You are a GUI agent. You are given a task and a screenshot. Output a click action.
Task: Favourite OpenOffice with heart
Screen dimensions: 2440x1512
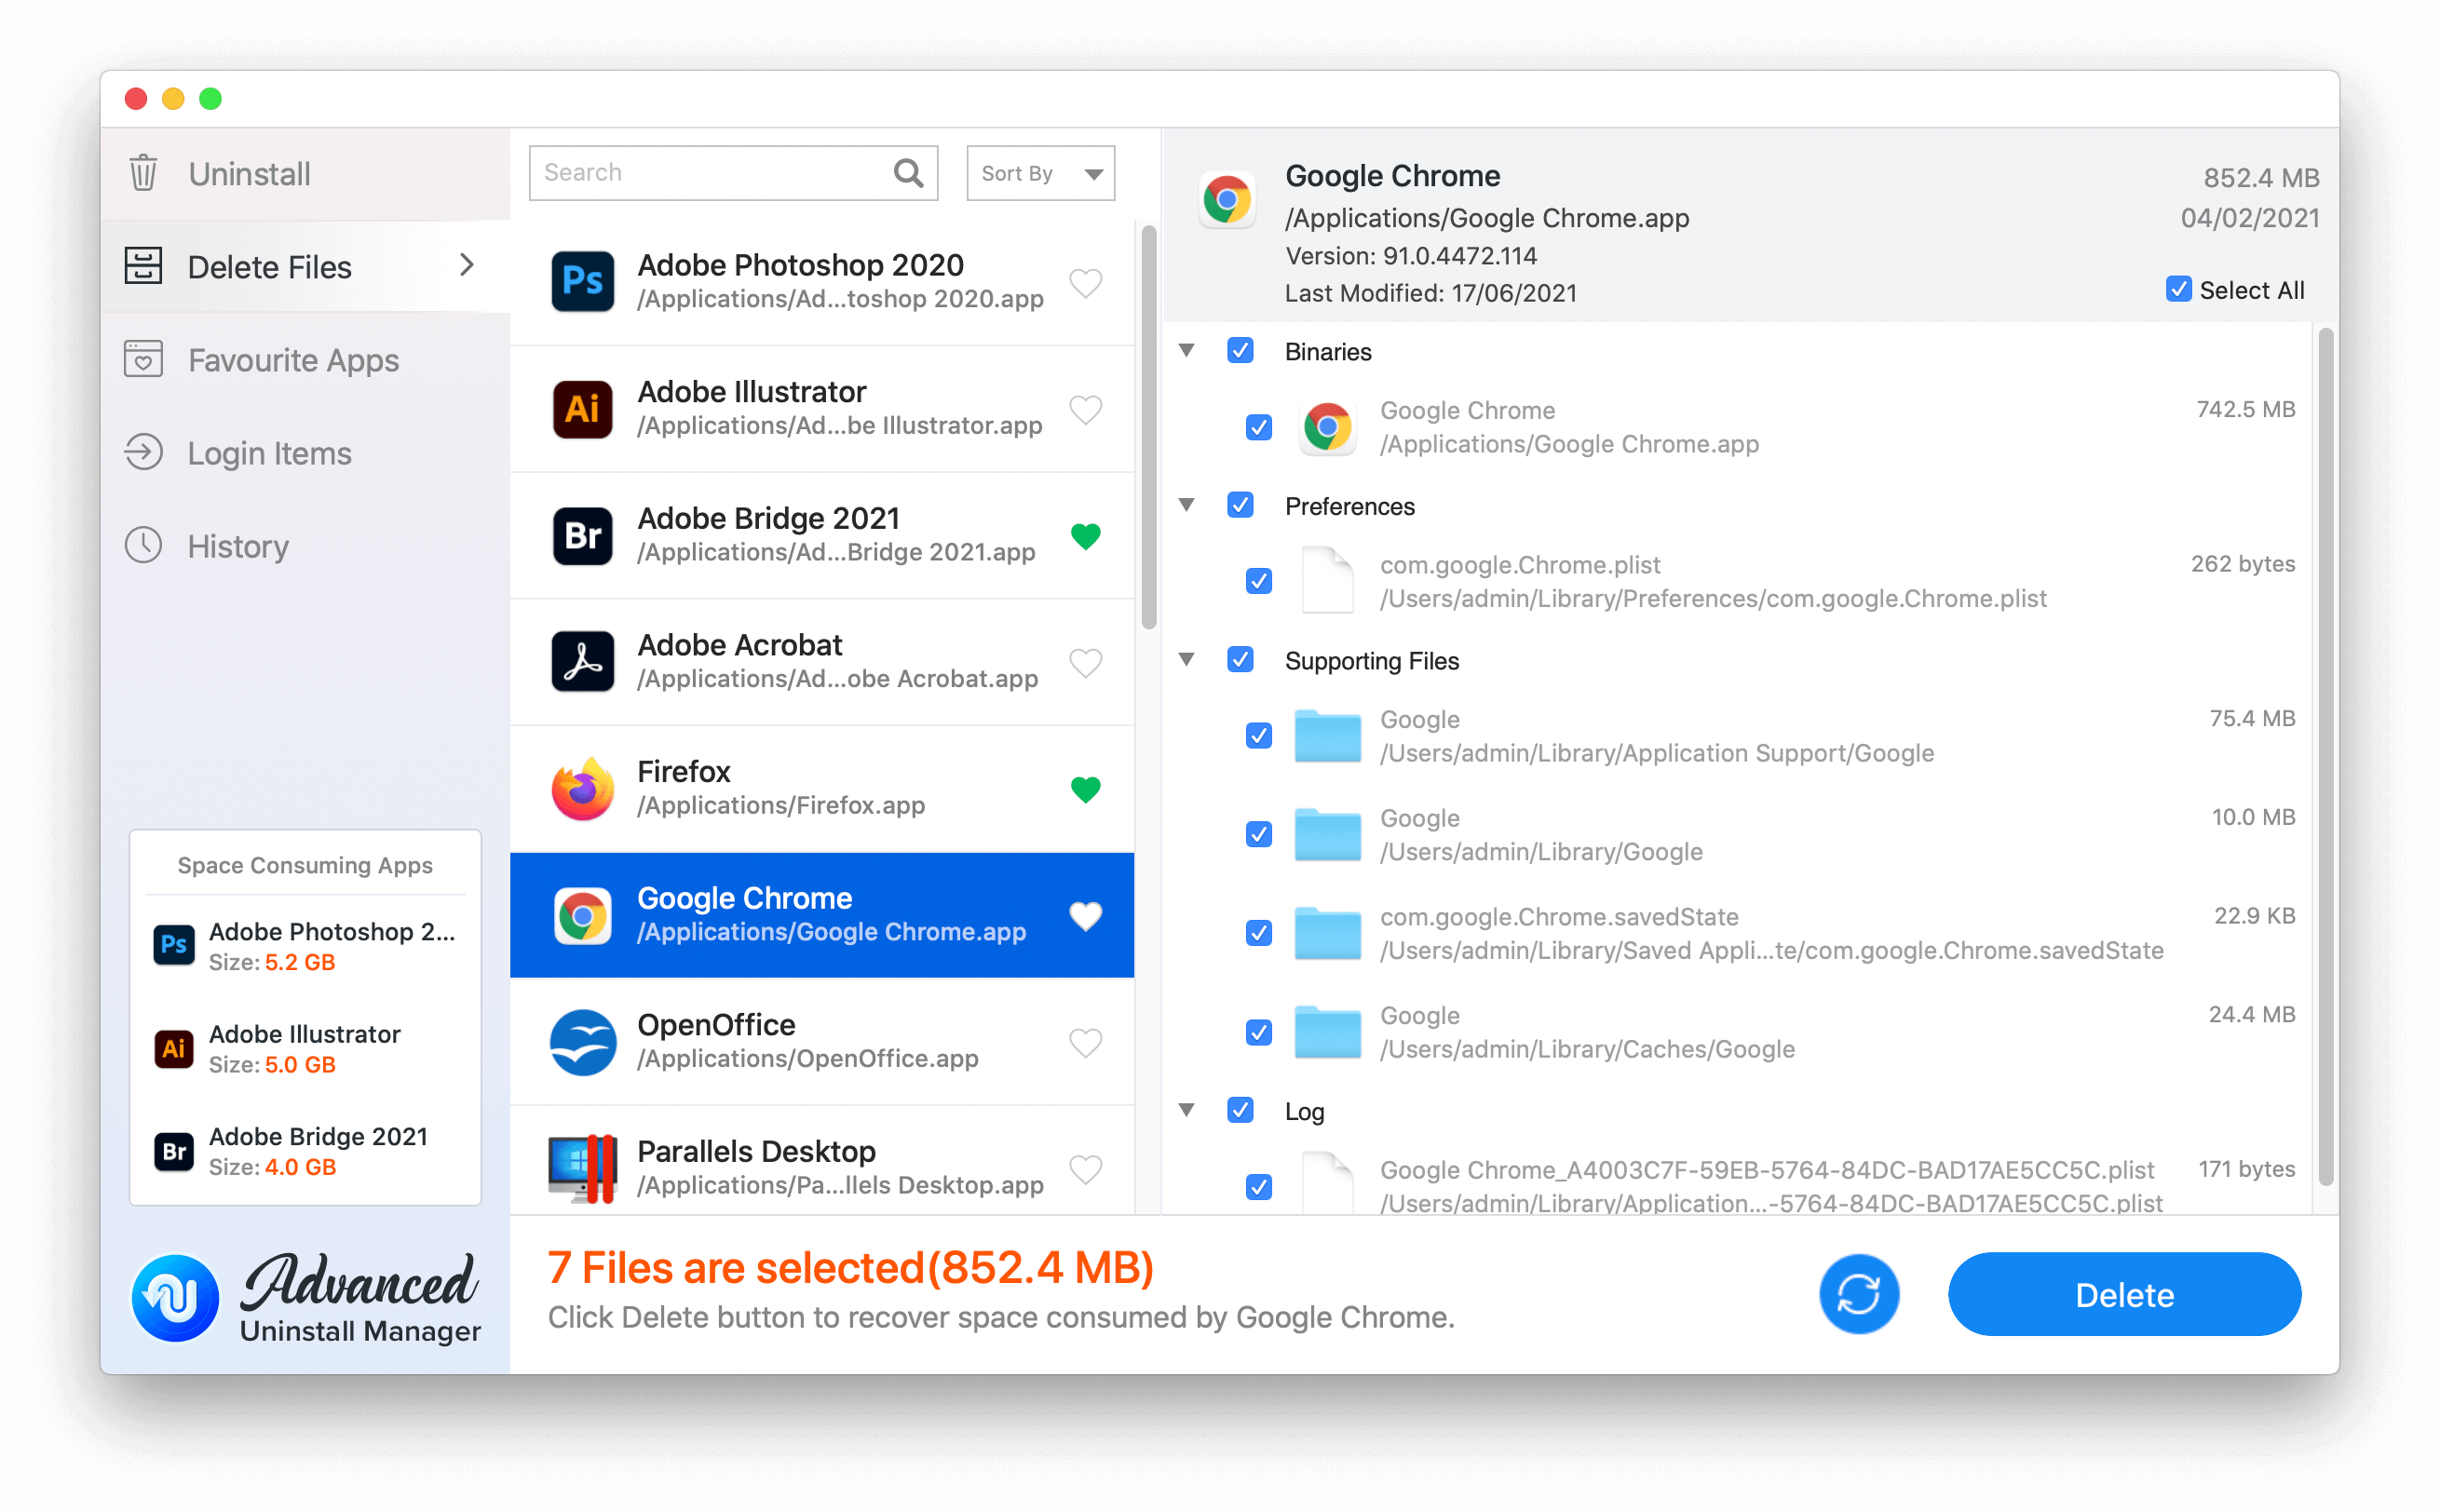pyautogui.click(x=1085, y=1043)
